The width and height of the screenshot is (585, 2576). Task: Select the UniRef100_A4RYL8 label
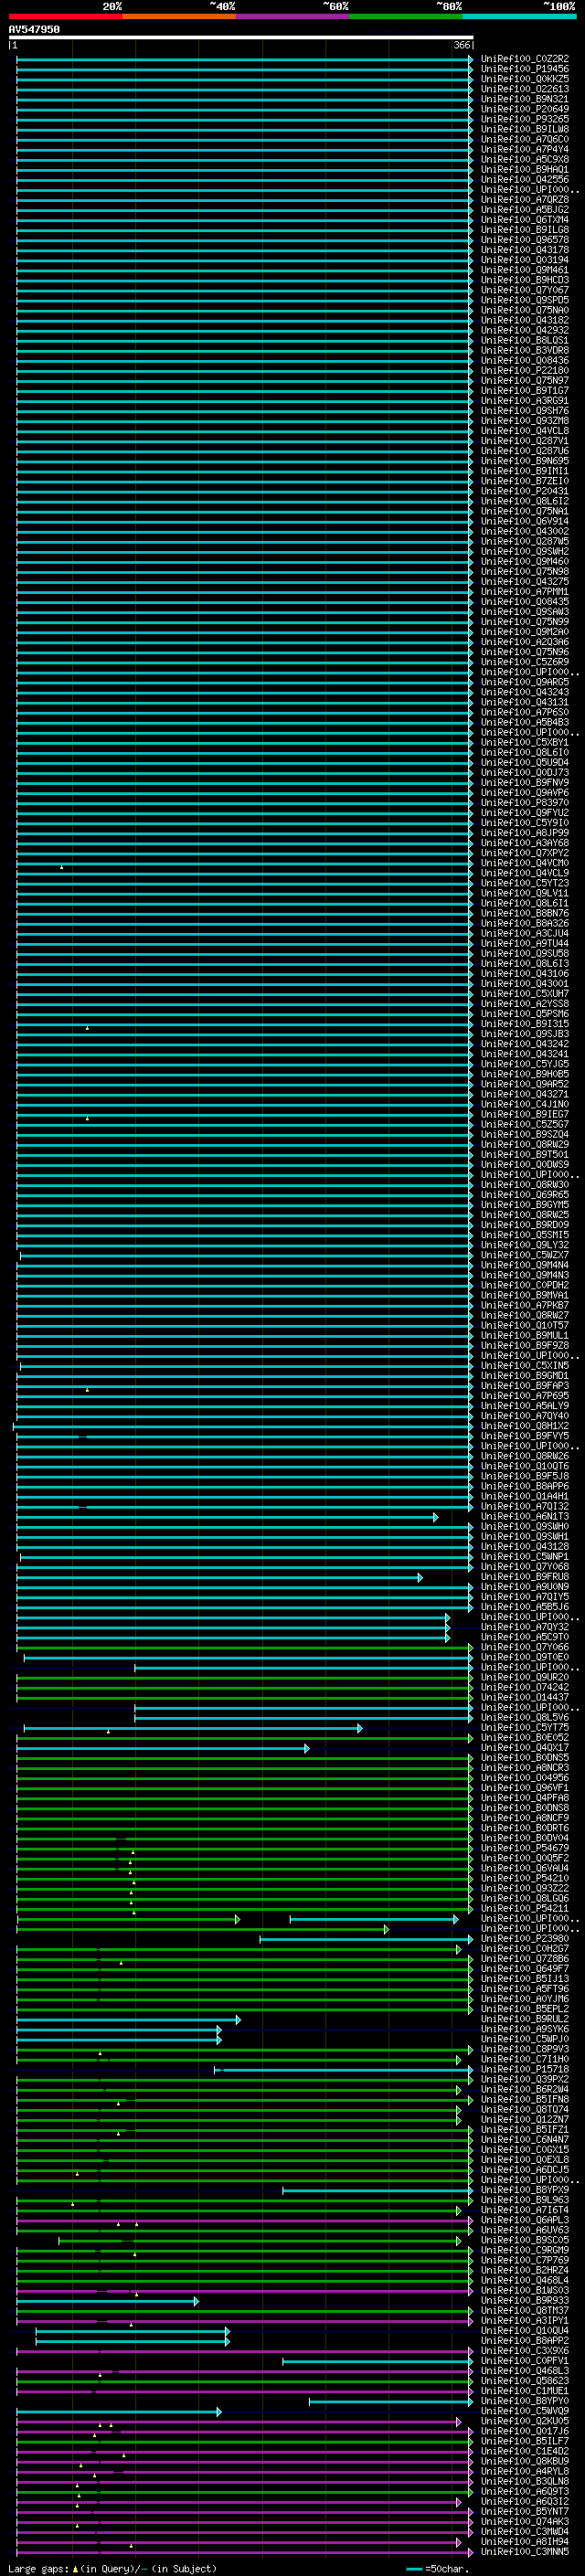coord(525,2471)
